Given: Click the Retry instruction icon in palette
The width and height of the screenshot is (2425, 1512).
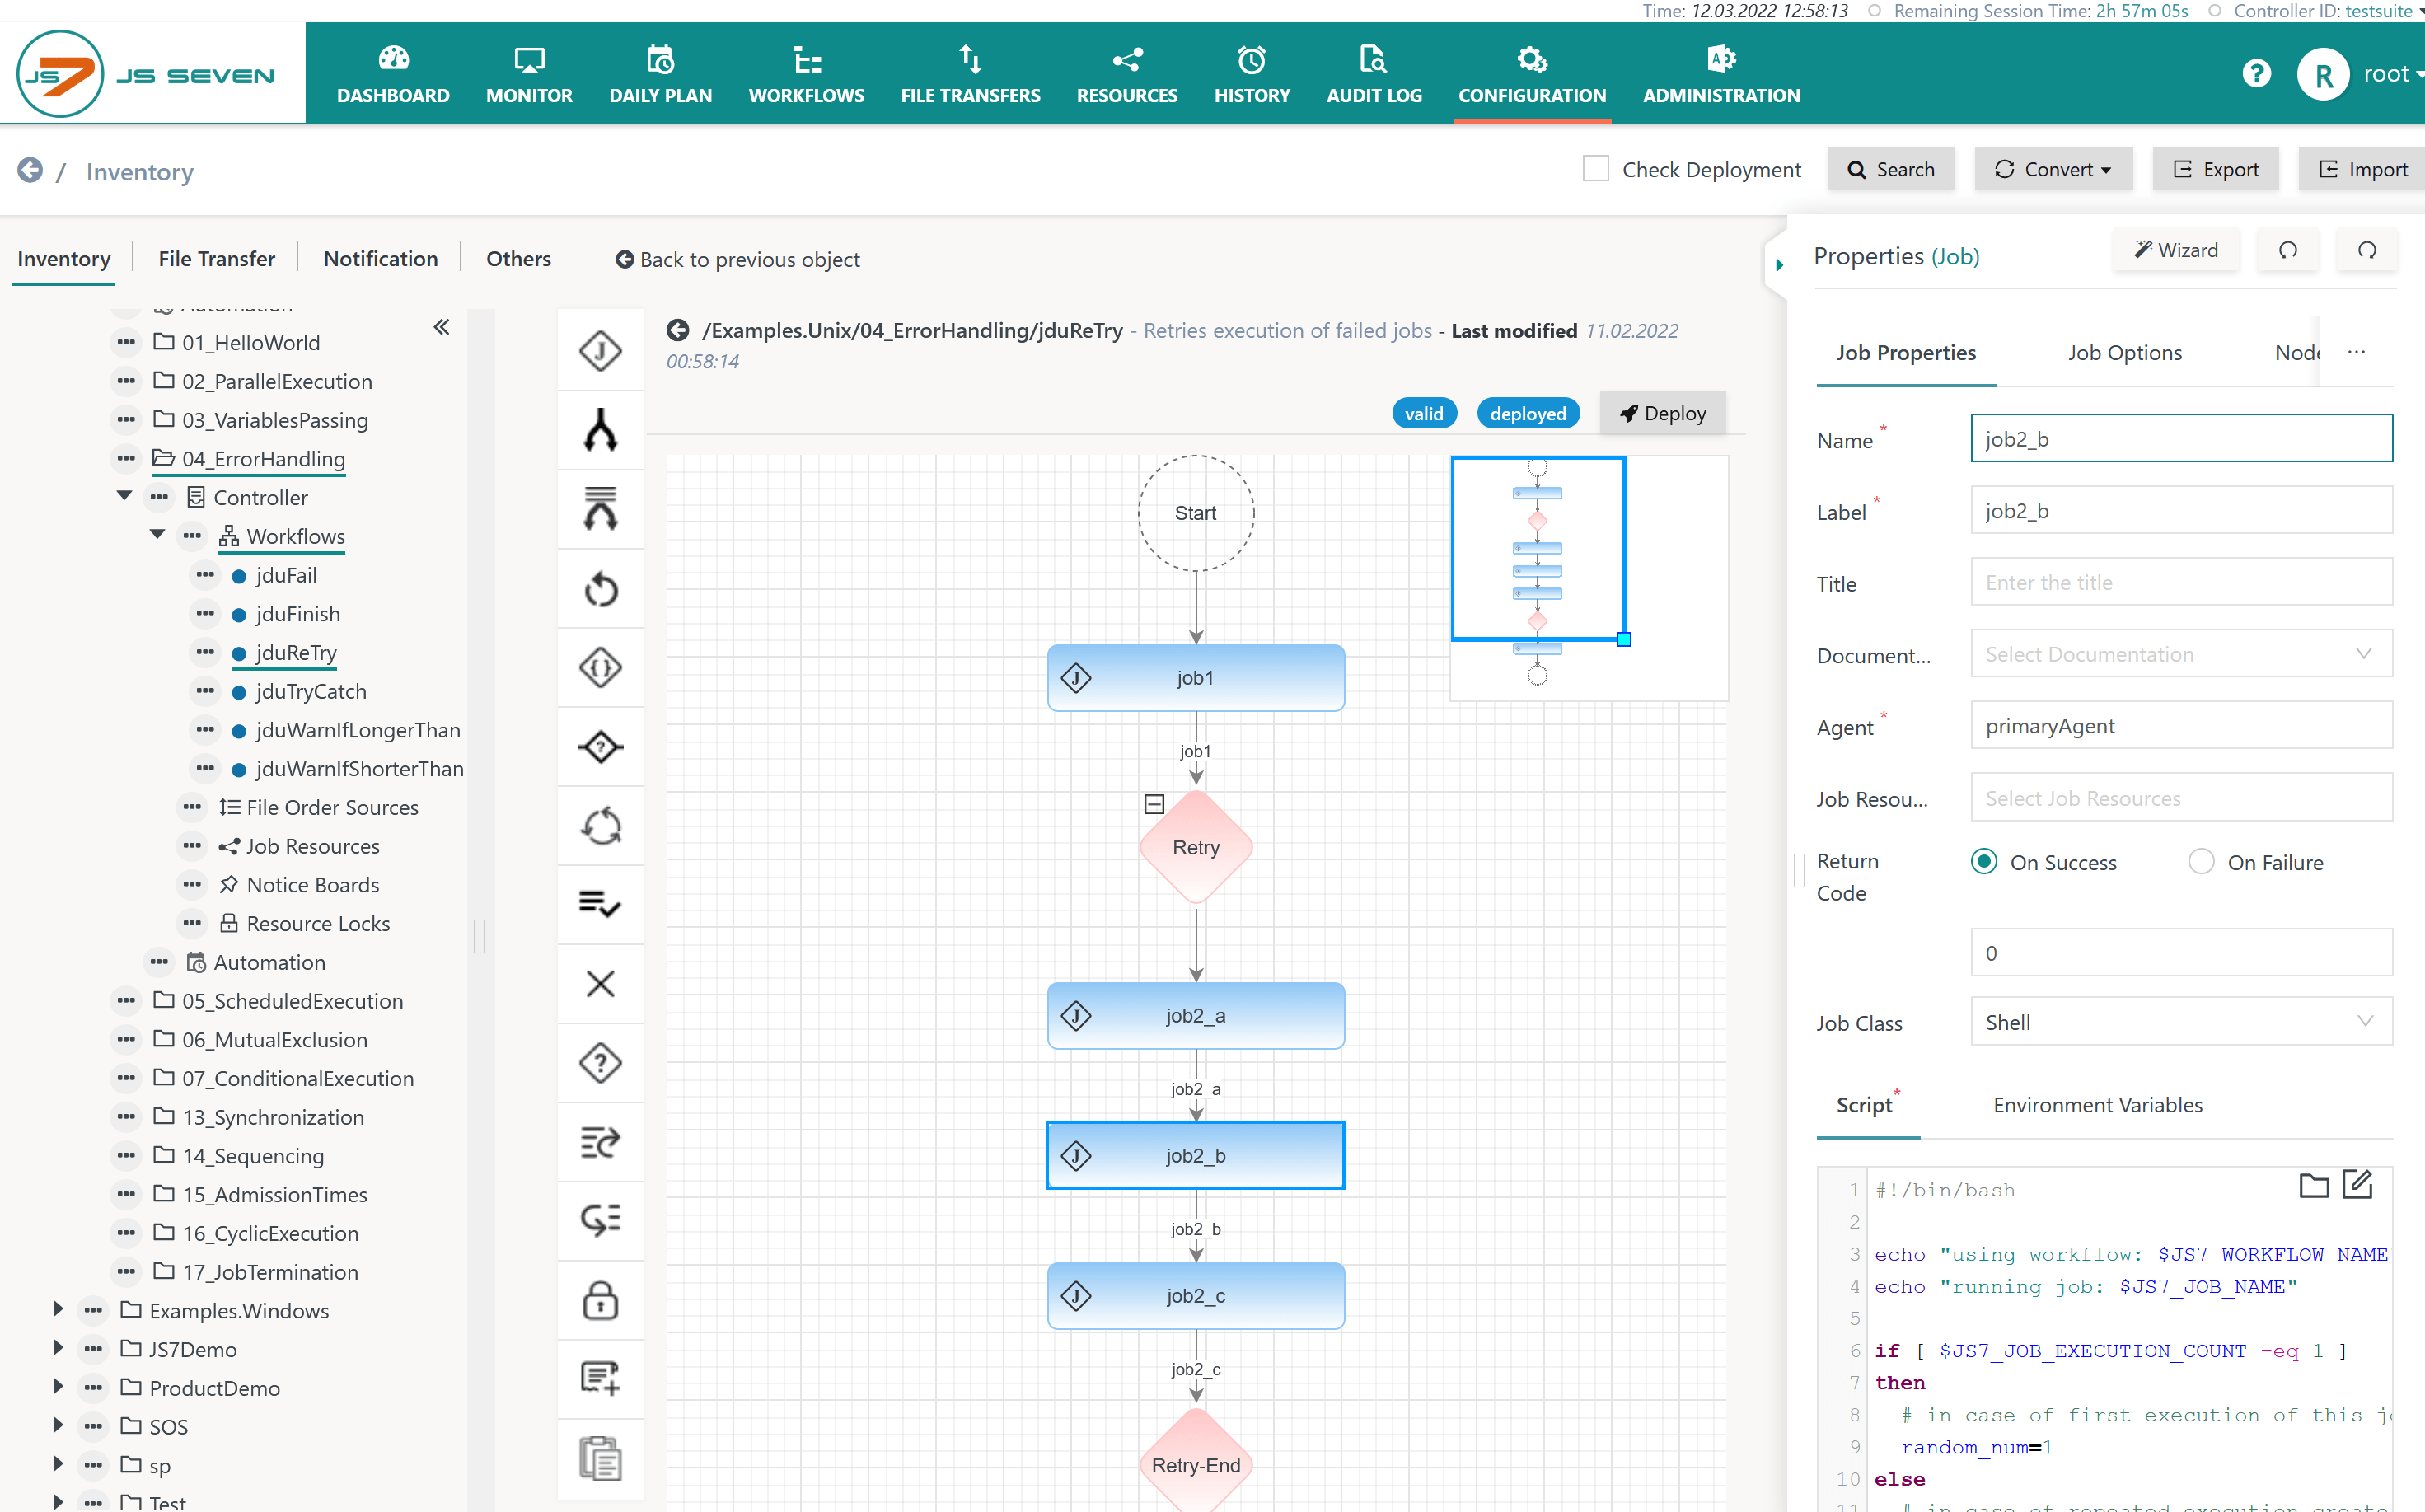Looking at the screenshot, I should (x=600, y=590).
